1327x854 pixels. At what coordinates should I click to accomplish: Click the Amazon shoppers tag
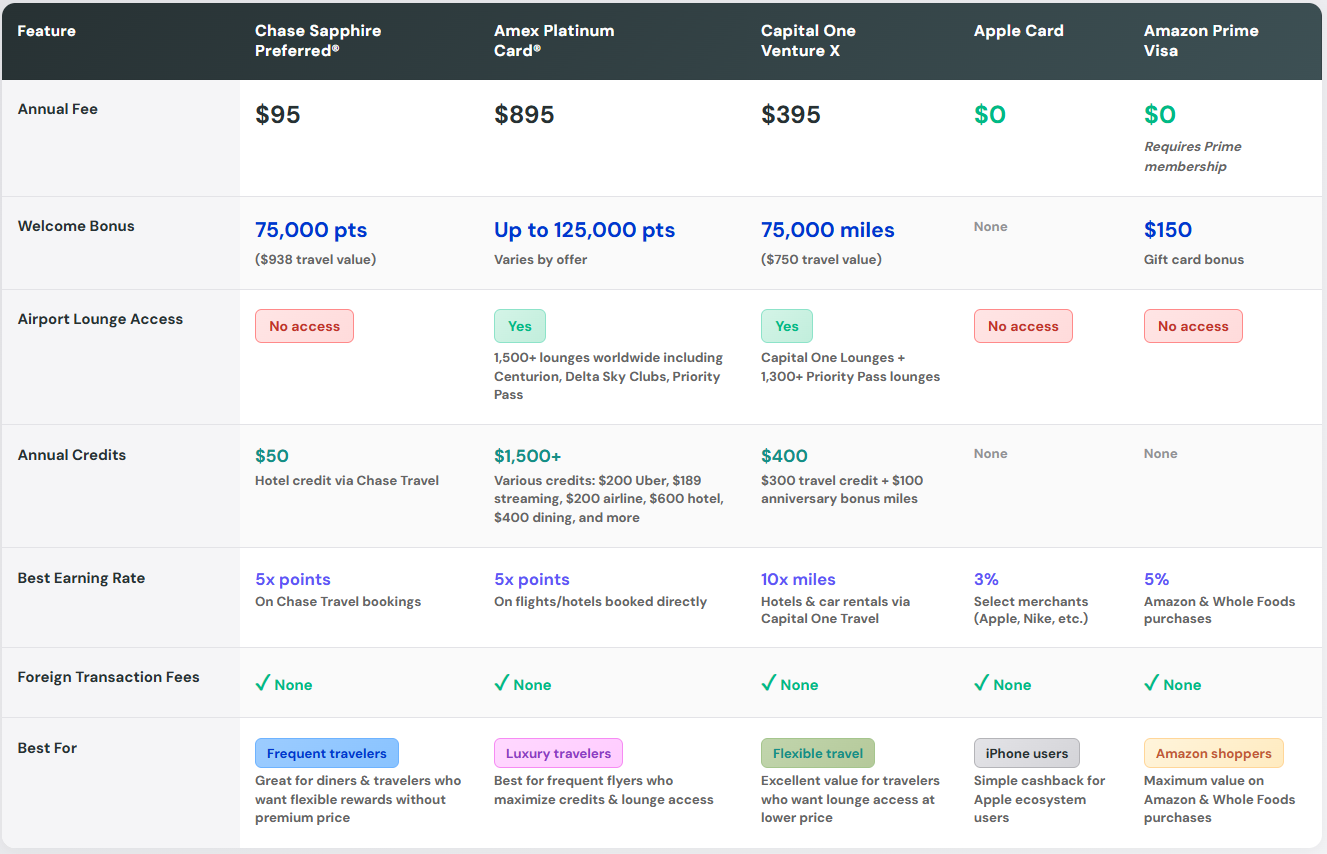[1214, 753]
